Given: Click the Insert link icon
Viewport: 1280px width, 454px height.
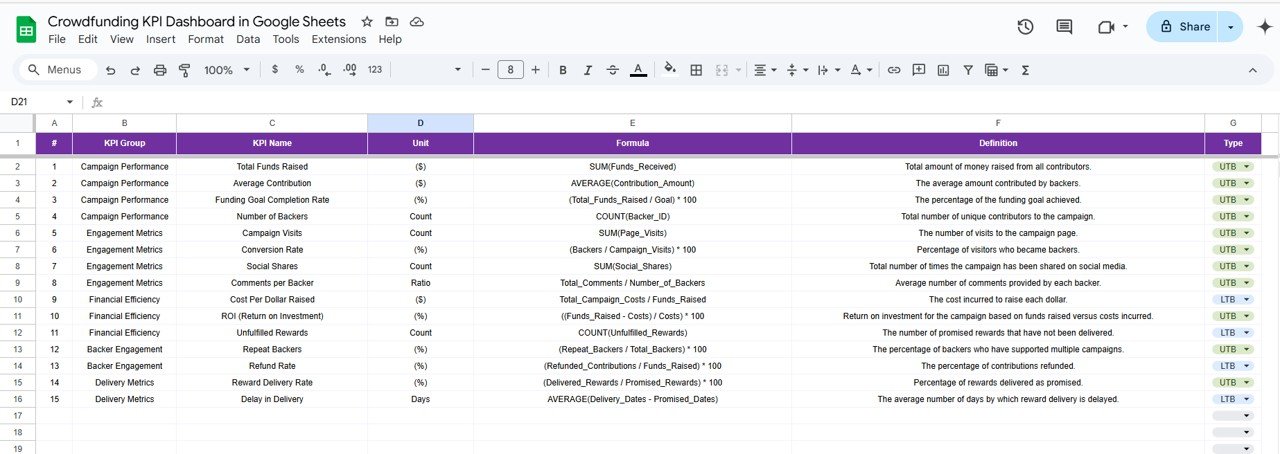Looking at the screenshot, I should click(x=894, y=70).
